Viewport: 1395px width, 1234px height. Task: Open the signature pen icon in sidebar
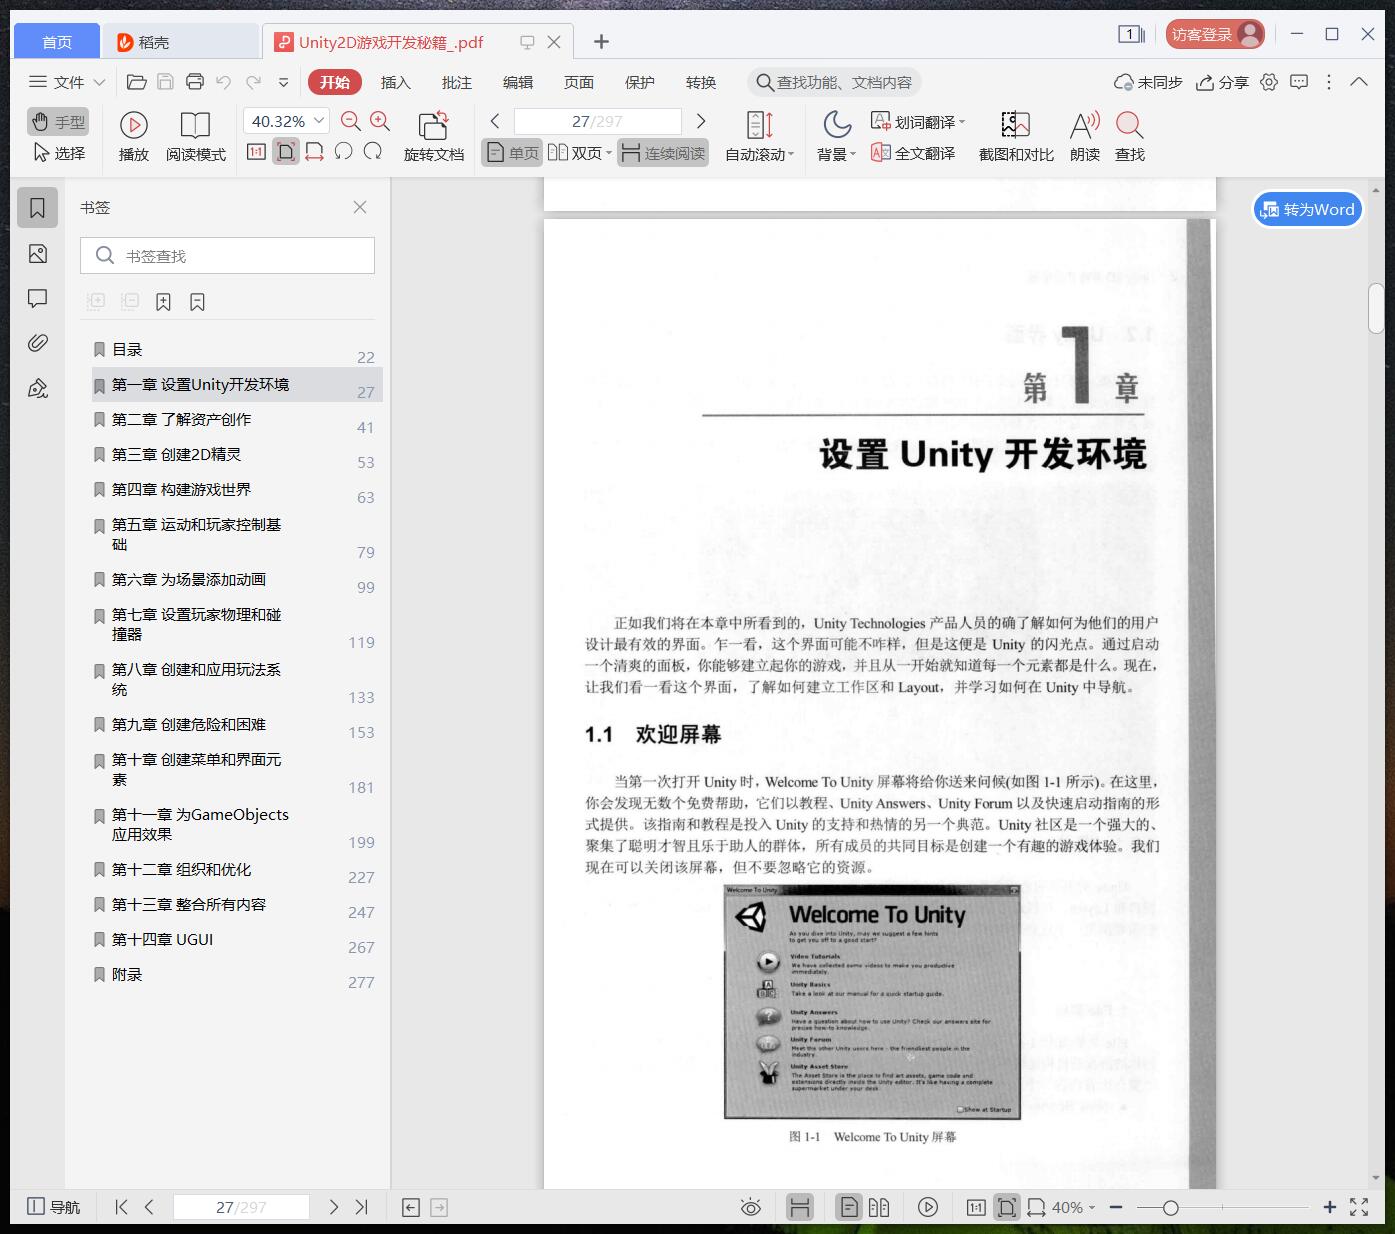tap(38, 388)
